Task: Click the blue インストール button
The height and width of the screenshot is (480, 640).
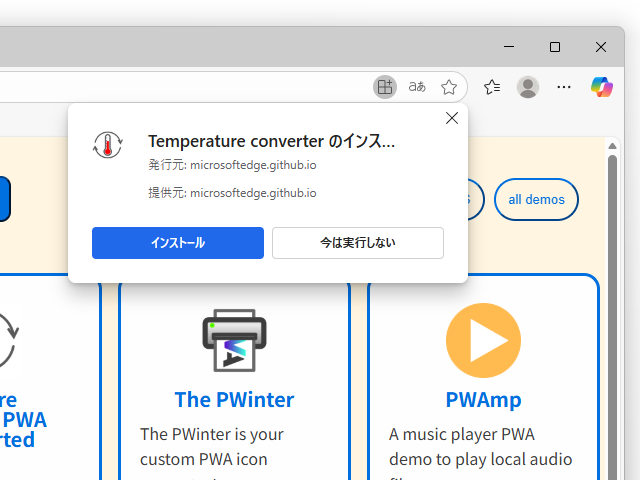Action: [178, 243]
